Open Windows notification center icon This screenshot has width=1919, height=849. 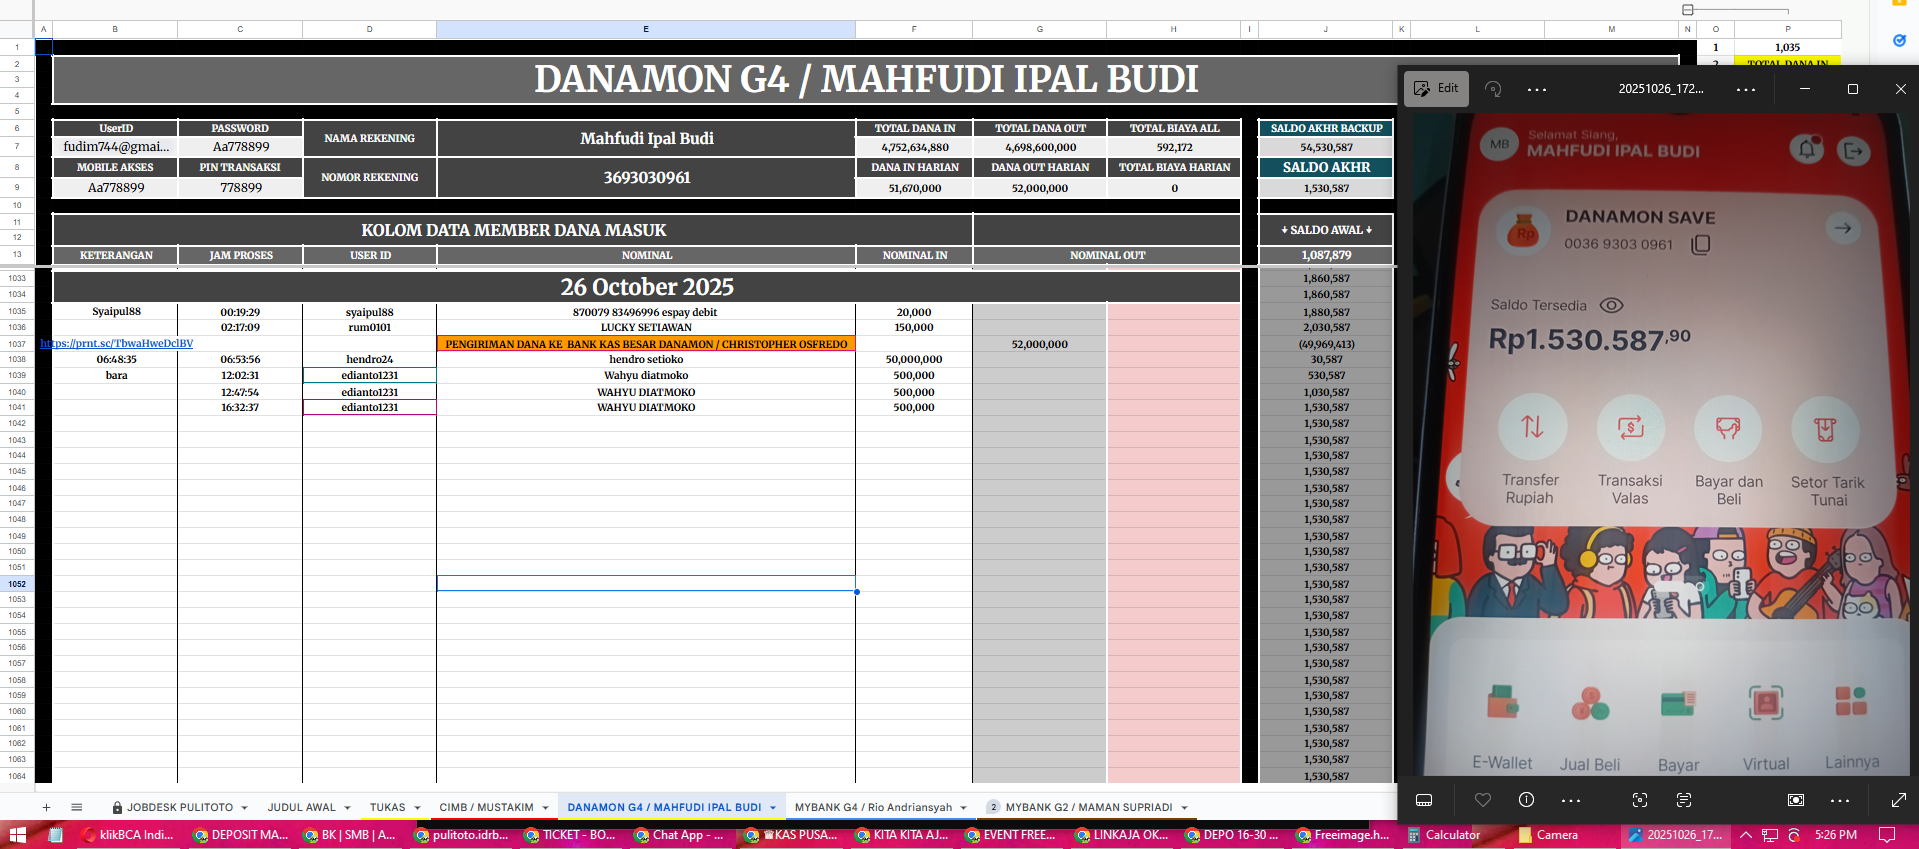(x=1887, y=835)
